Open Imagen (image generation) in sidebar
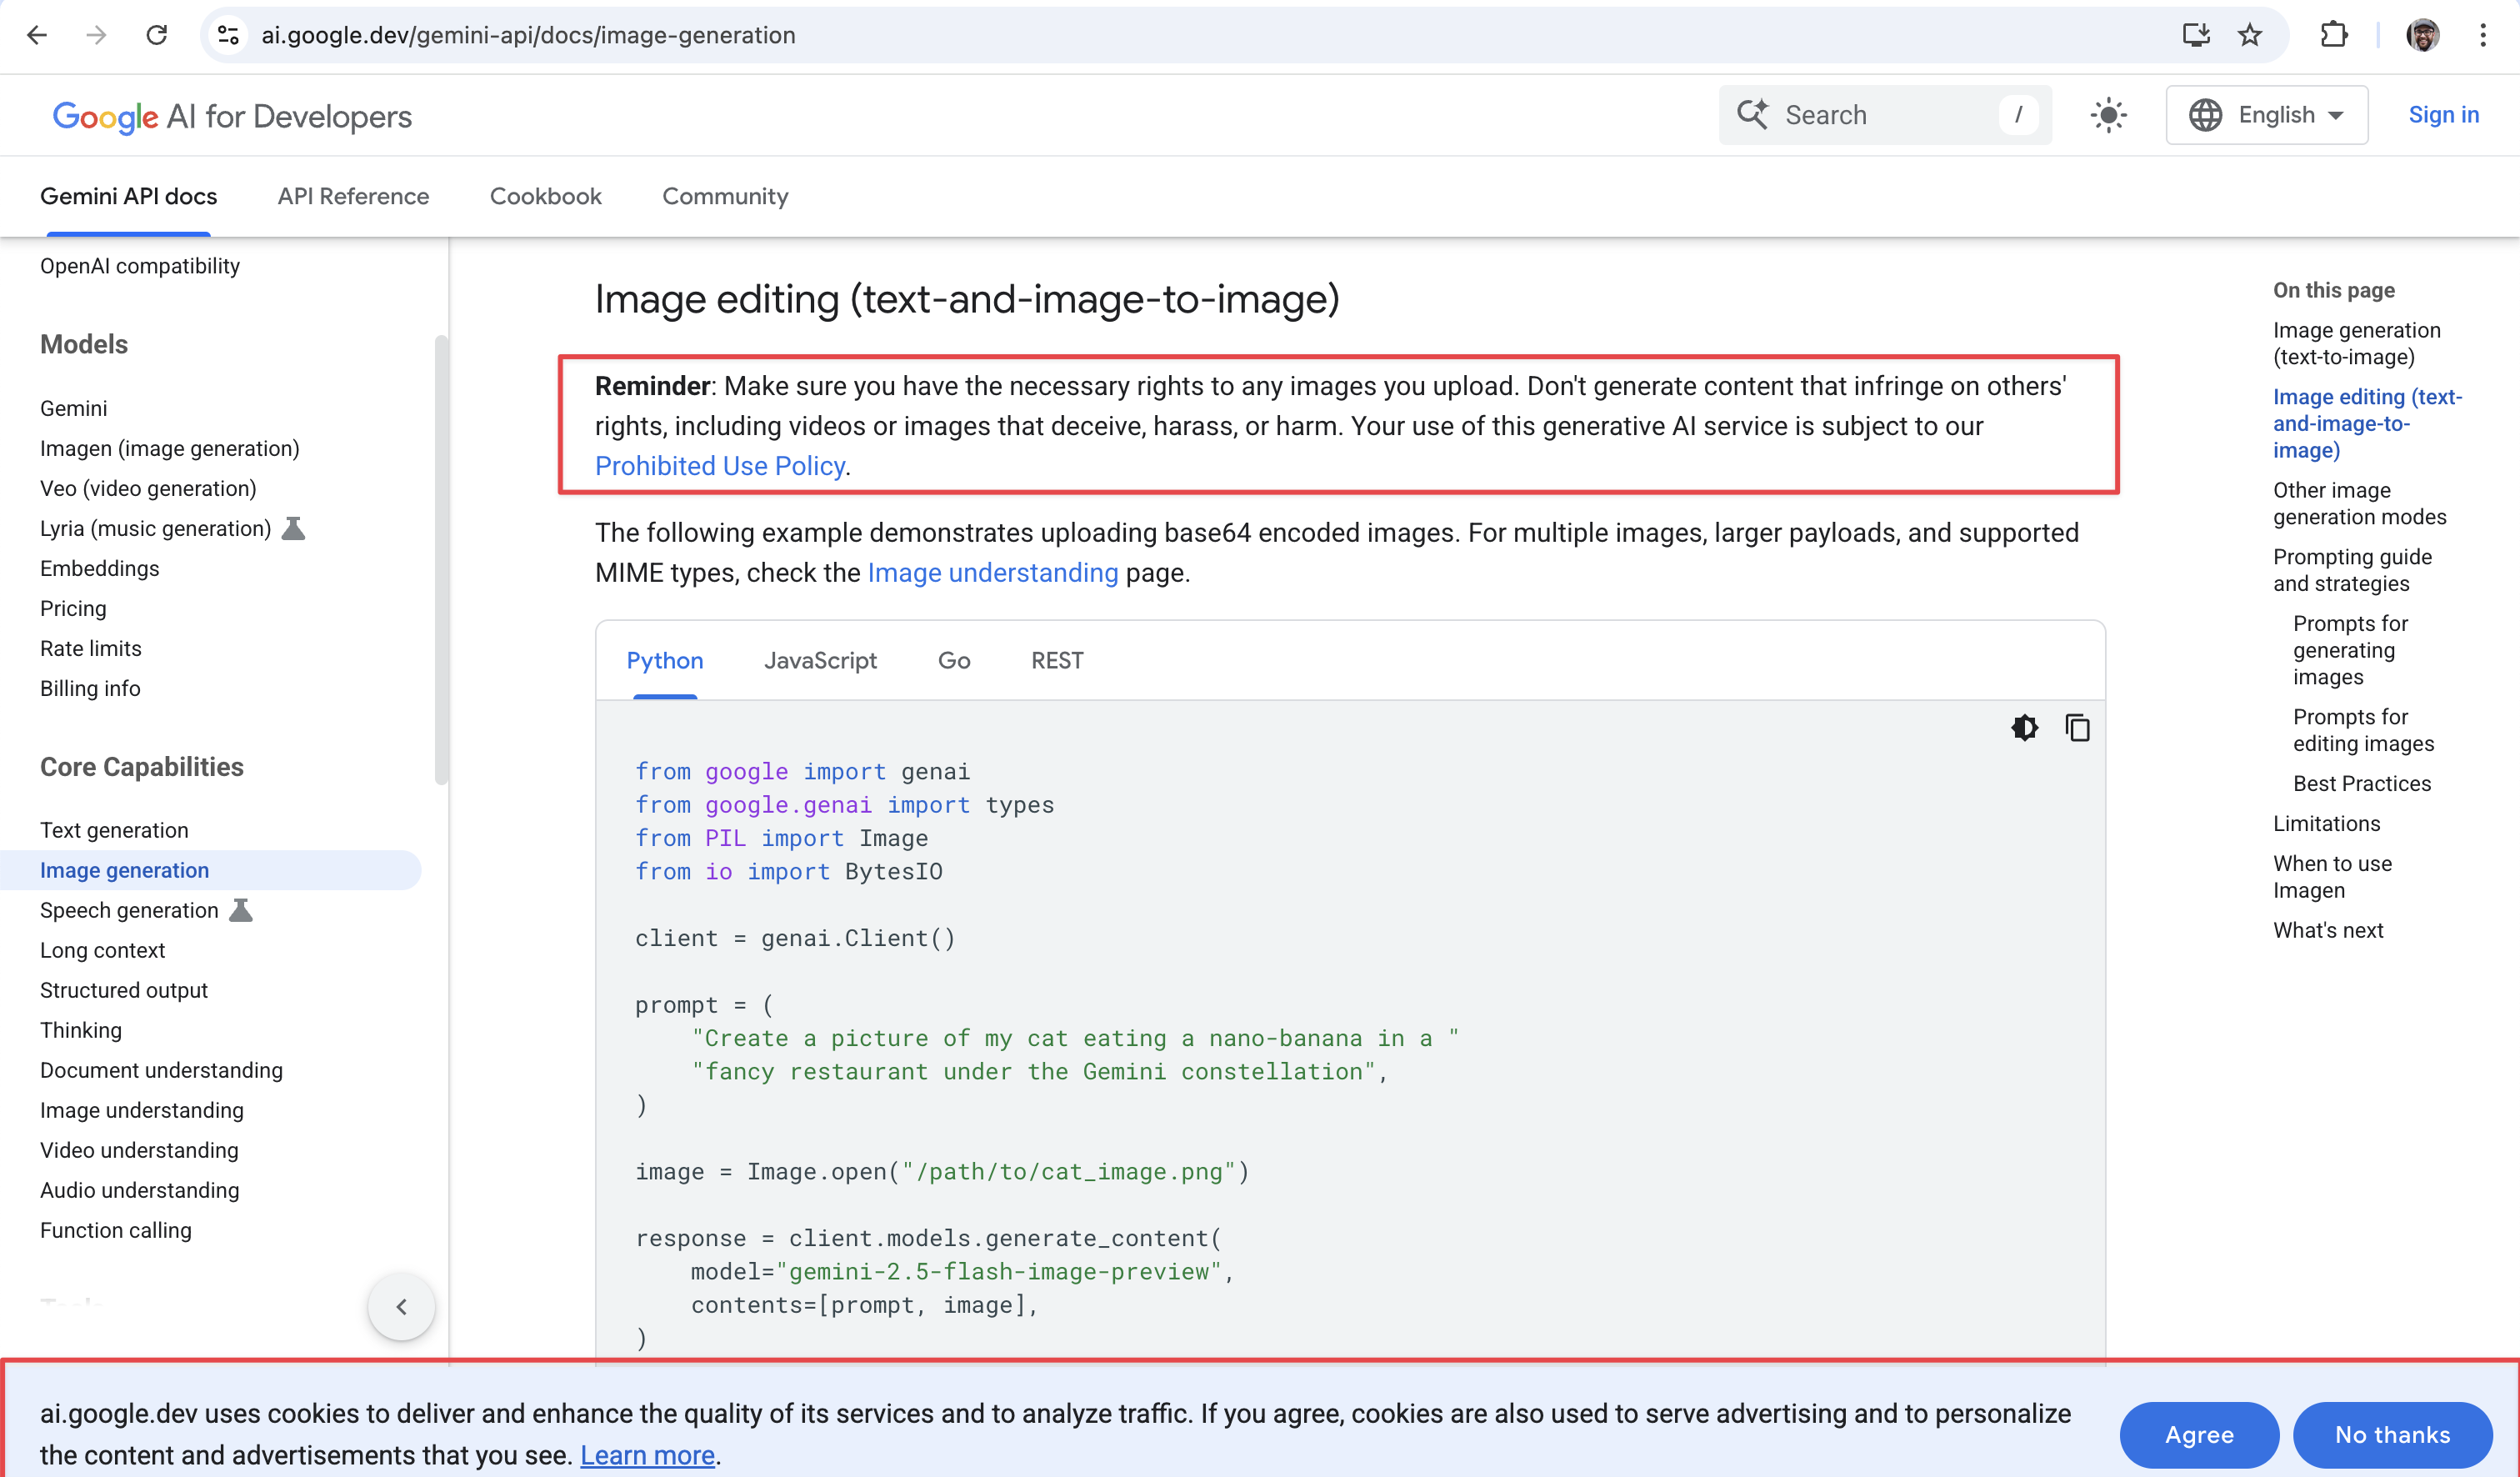The height and width of the screenshot is (1477, 2520). [x=170, y=448]
